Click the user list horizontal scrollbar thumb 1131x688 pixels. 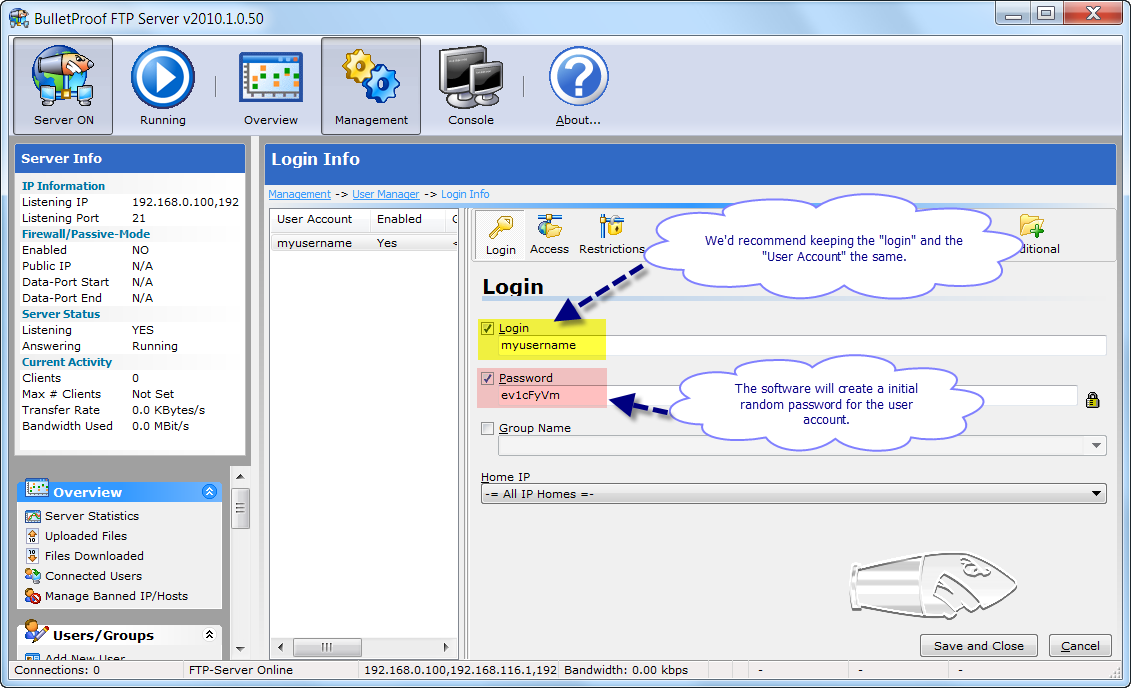tap(327, 647)
